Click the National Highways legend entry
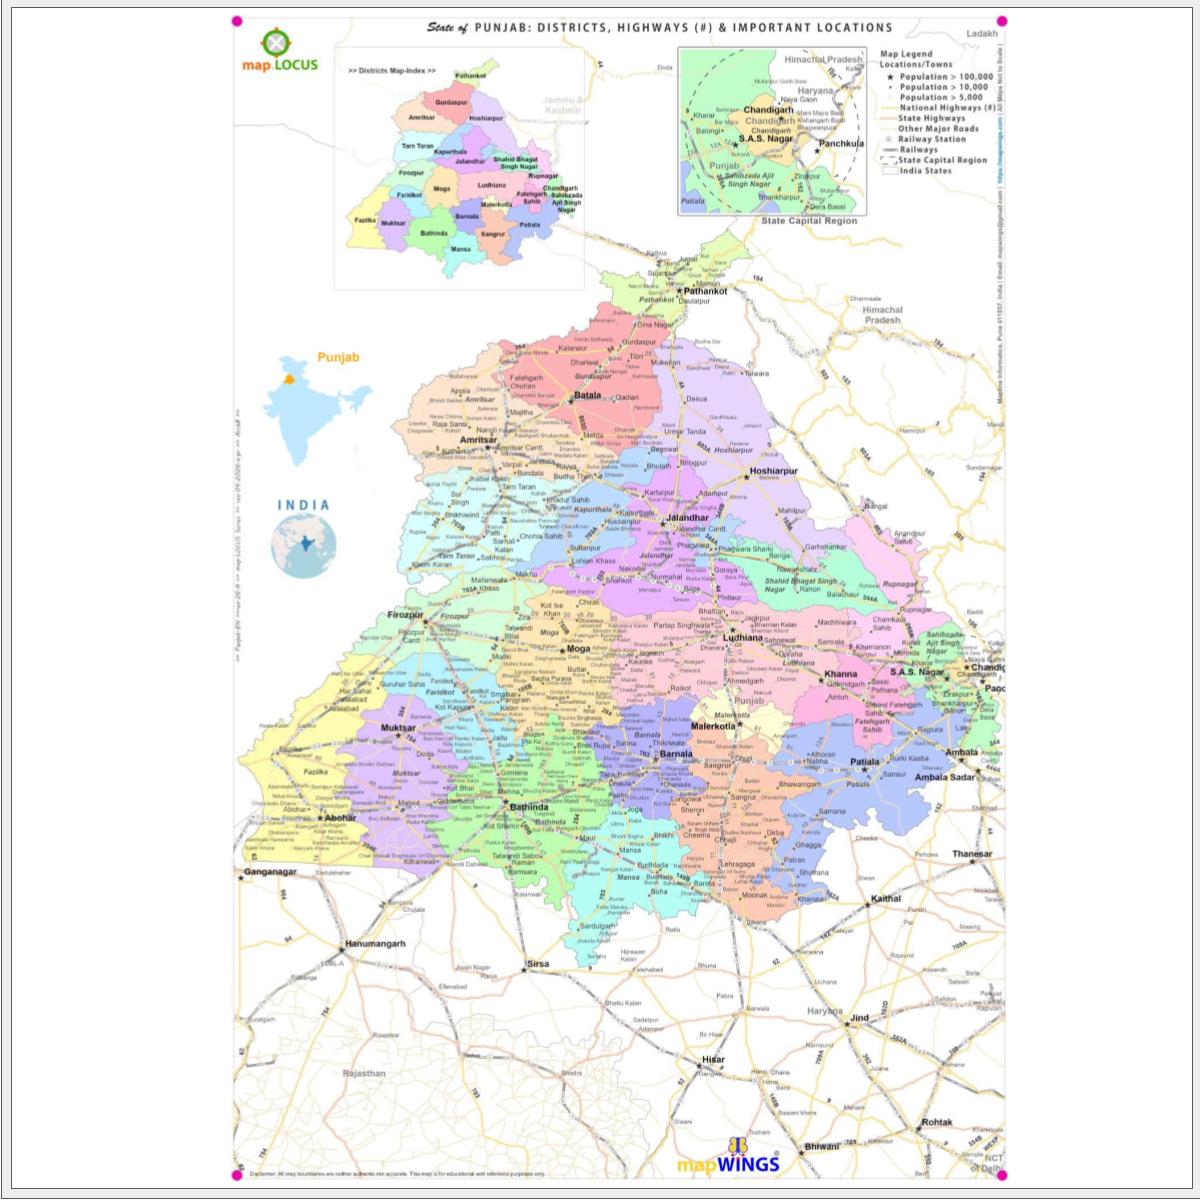The width and height of the screenshot is (1200, 1200). point(938,108)
